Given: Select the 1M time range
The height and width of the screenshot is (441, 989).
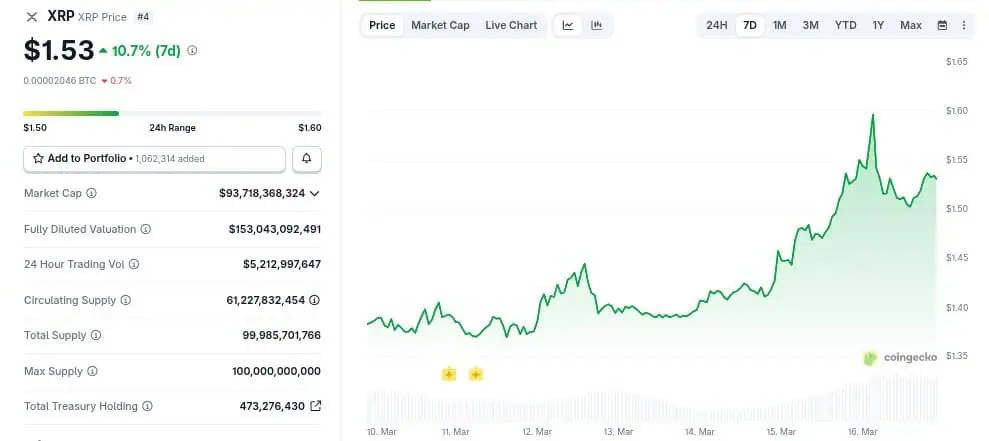Looking at the screenshot, I should [x=780, y=25].
